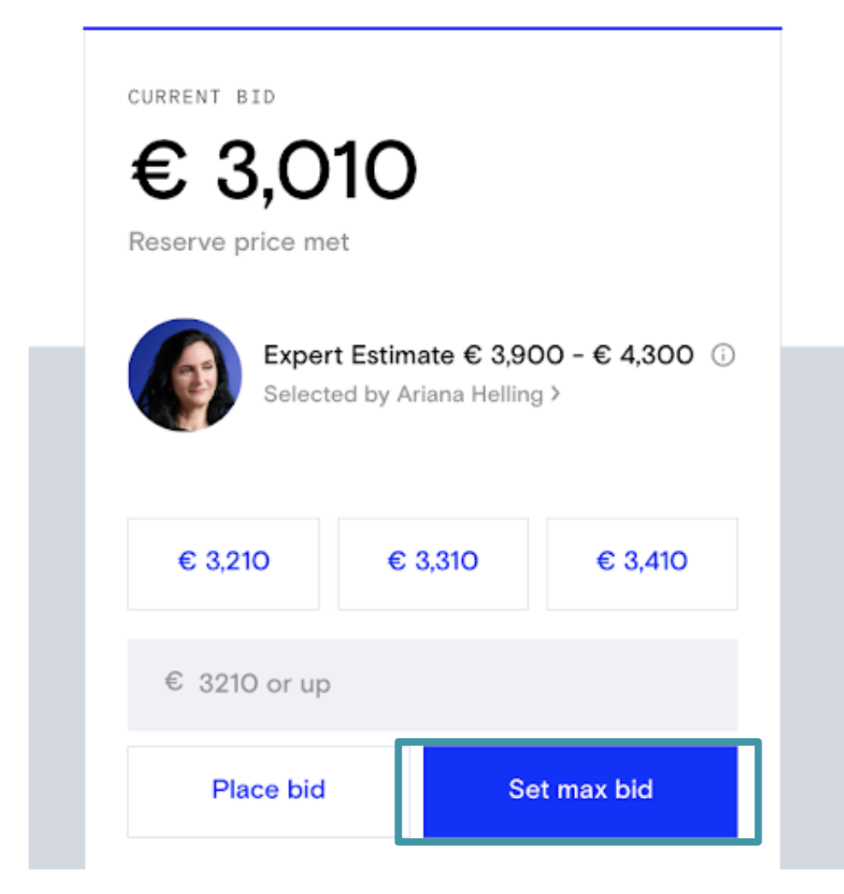Click the Set max bid button
The image size is (844, 894).
580,790
